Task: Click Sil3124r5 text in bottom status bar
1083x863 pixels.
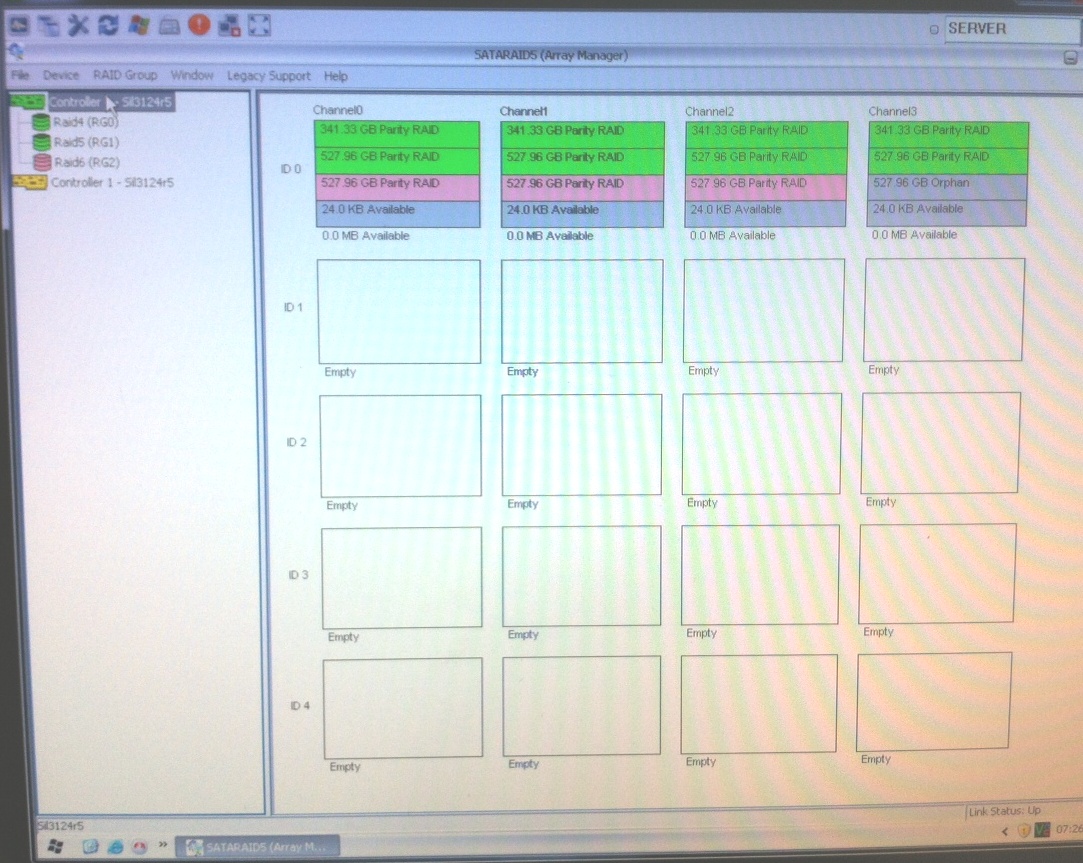Action: [60, 826]
